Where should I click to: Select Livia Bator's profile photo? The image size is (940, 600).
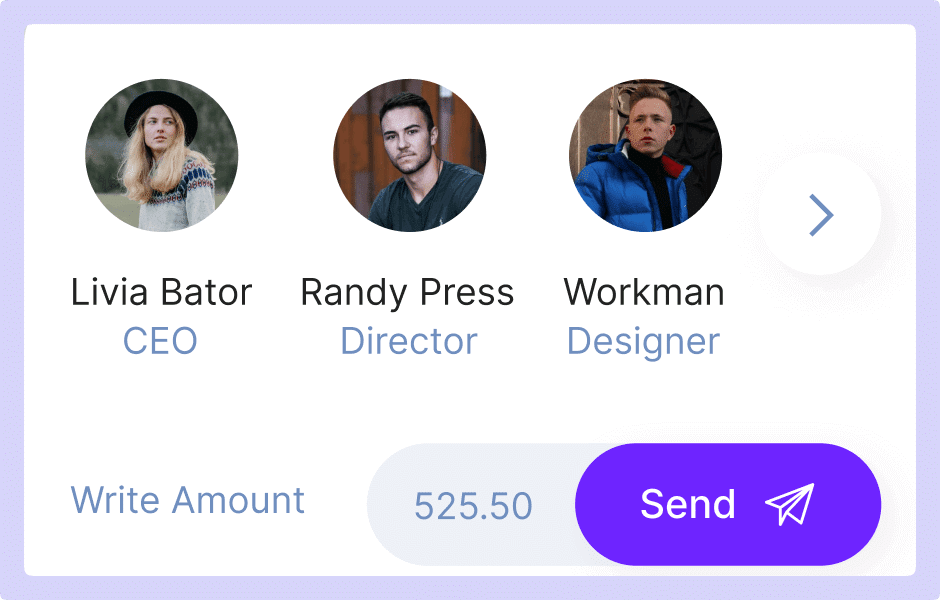click(x=161, y=156)
